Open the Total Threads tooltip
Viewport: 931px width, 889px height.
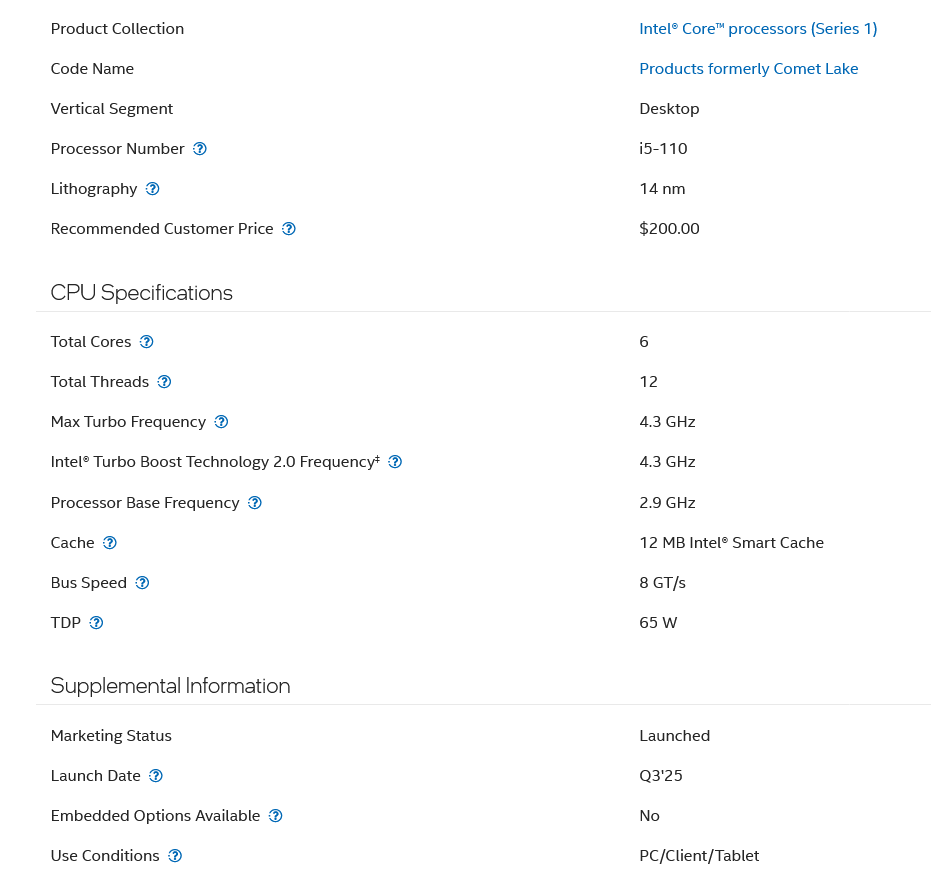[x=164, y=381]
